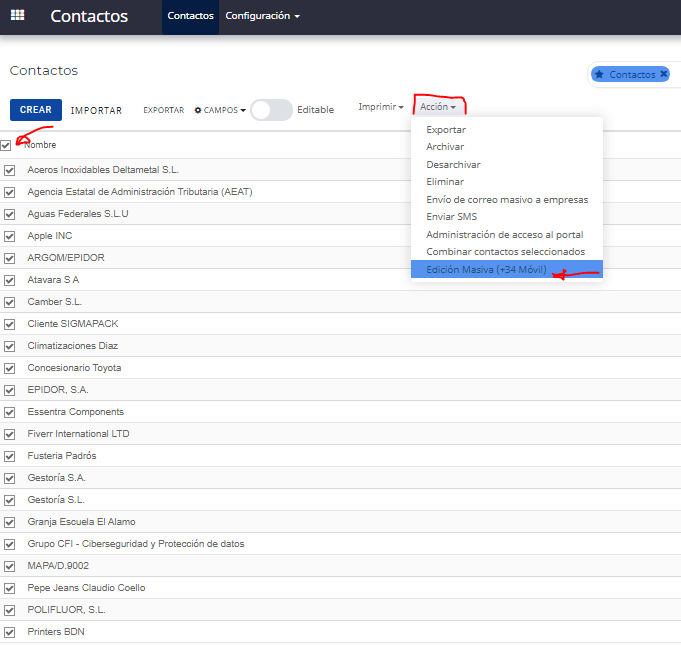
Task: Open Administración de acceso al portal
Action: (x=505, y=235)
